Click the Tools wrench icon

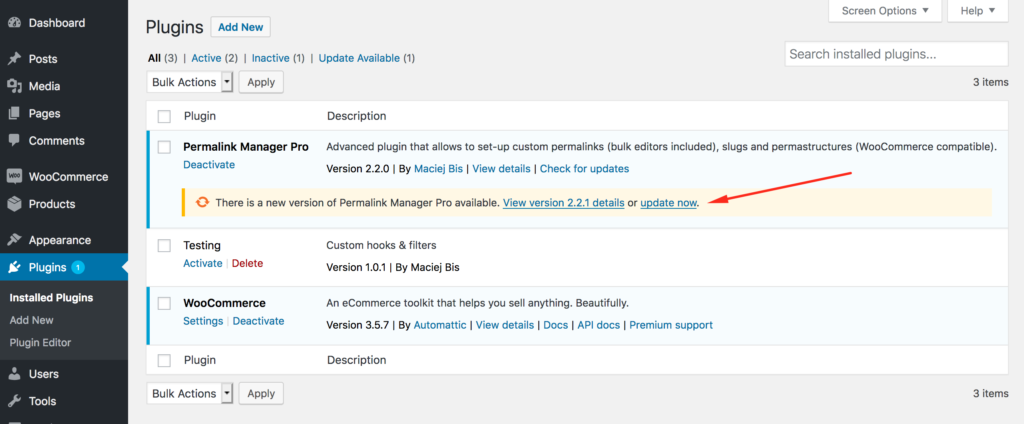pos(14,401)
